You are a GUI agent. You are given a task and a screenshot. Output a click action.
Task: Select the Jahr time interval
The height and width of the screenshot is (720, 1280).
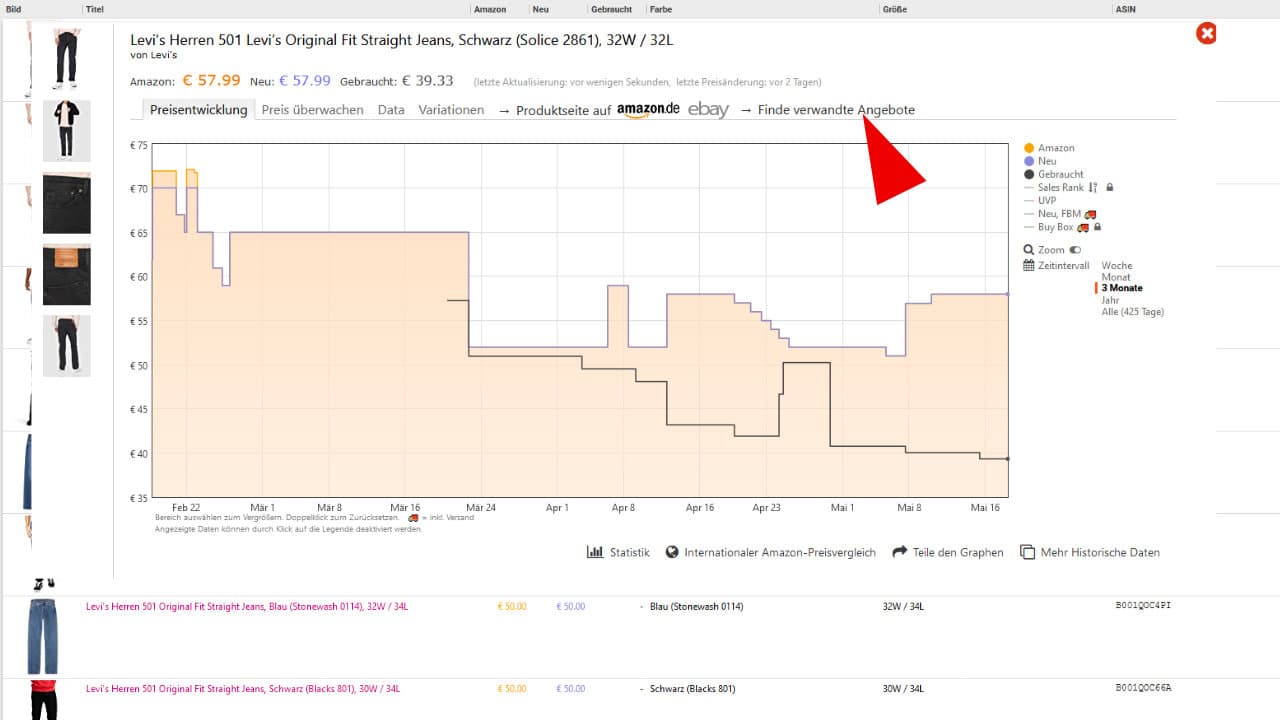1110,300
